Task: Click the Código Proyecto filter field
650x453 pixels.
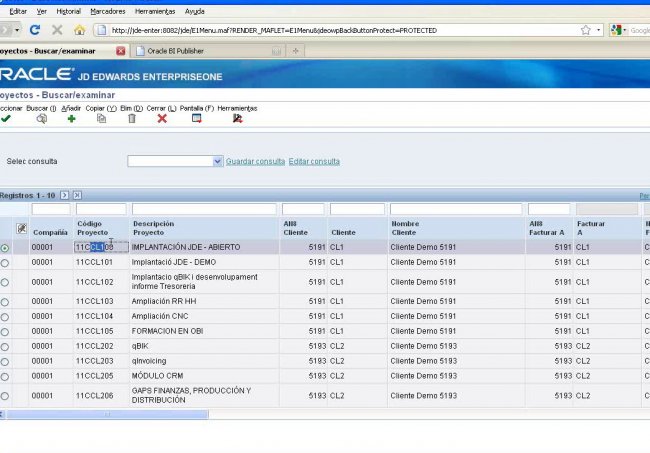Action: click(x=101, y=209)
